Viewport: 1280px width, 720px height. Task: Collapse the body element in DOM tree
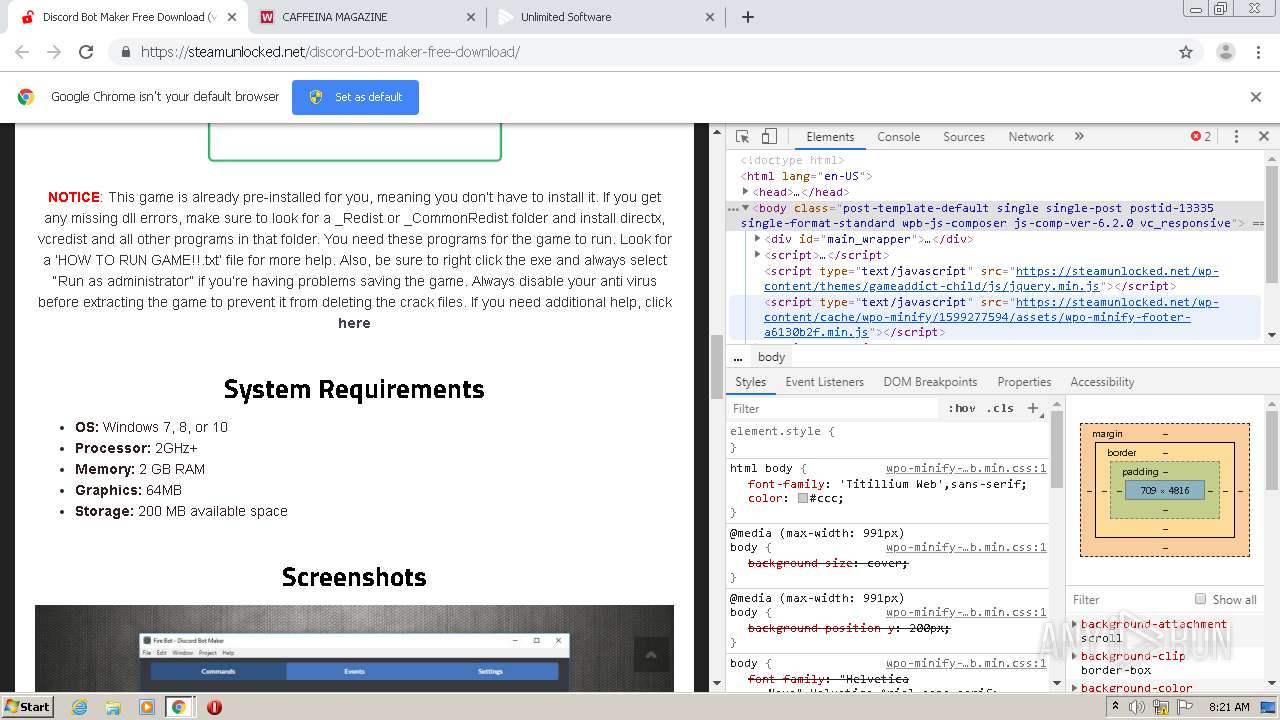click(x=745, y=208)
